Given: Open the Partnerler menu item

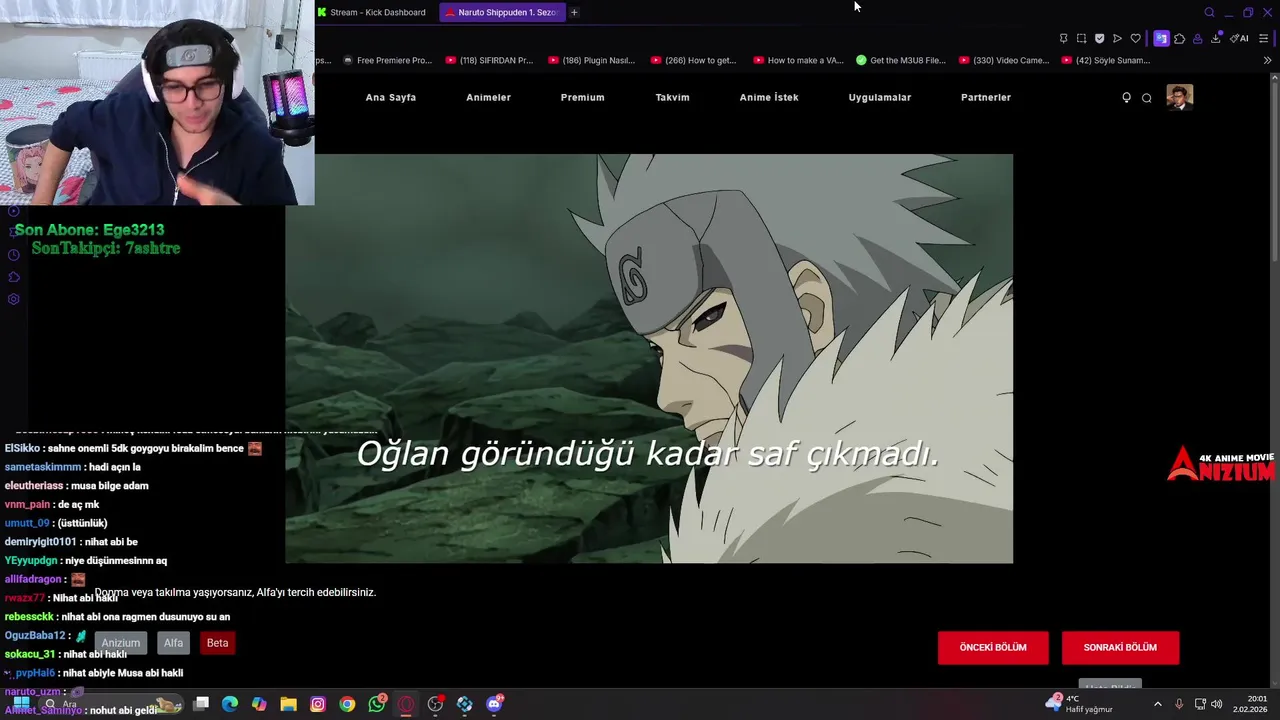Looking at the screenshot, I should coord(986,97).
